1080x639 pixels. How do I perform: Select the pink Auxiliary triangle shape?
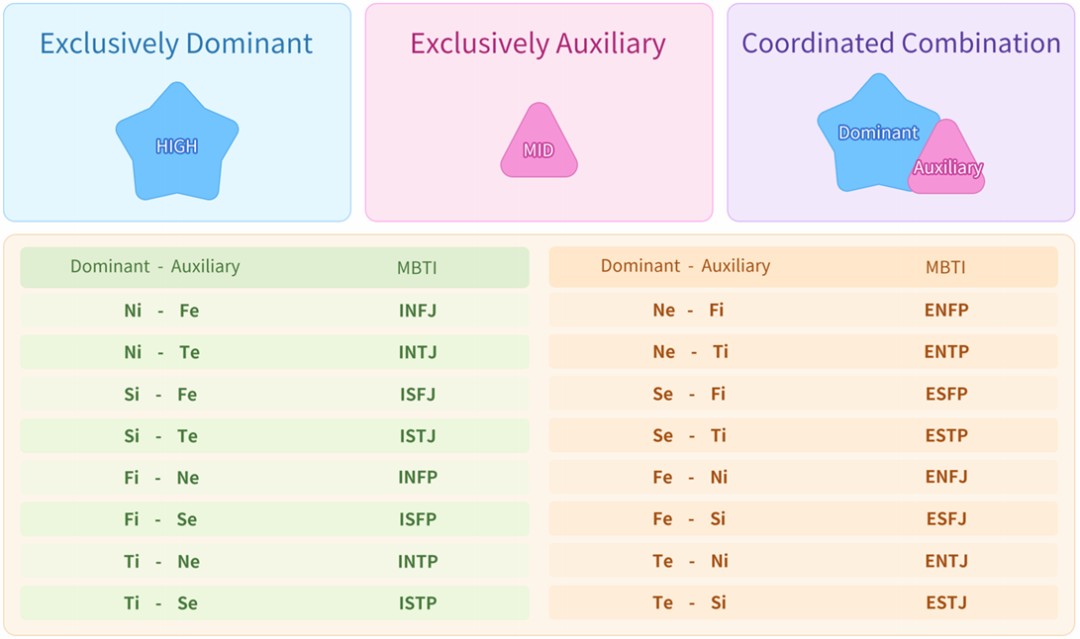point(948,164)
